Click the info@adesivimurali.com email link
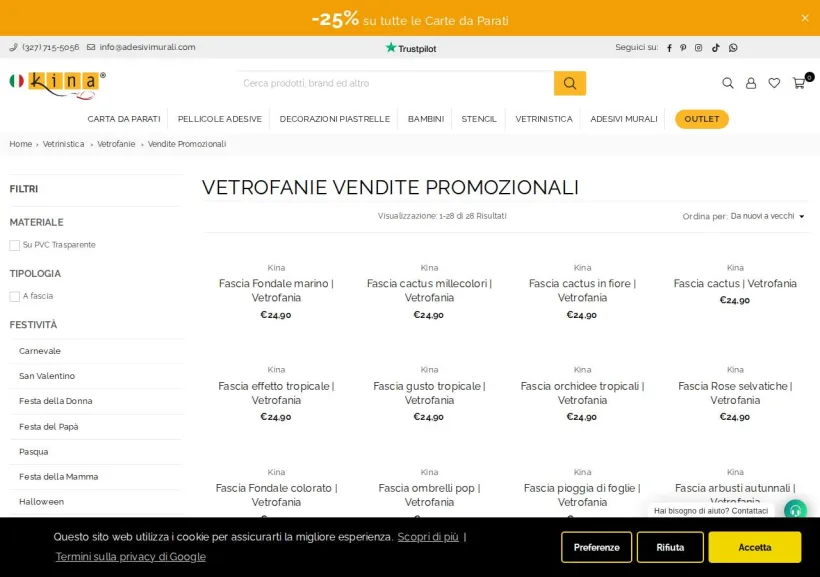The height and width of the screenshot is (577, 820). coord(147,47)
